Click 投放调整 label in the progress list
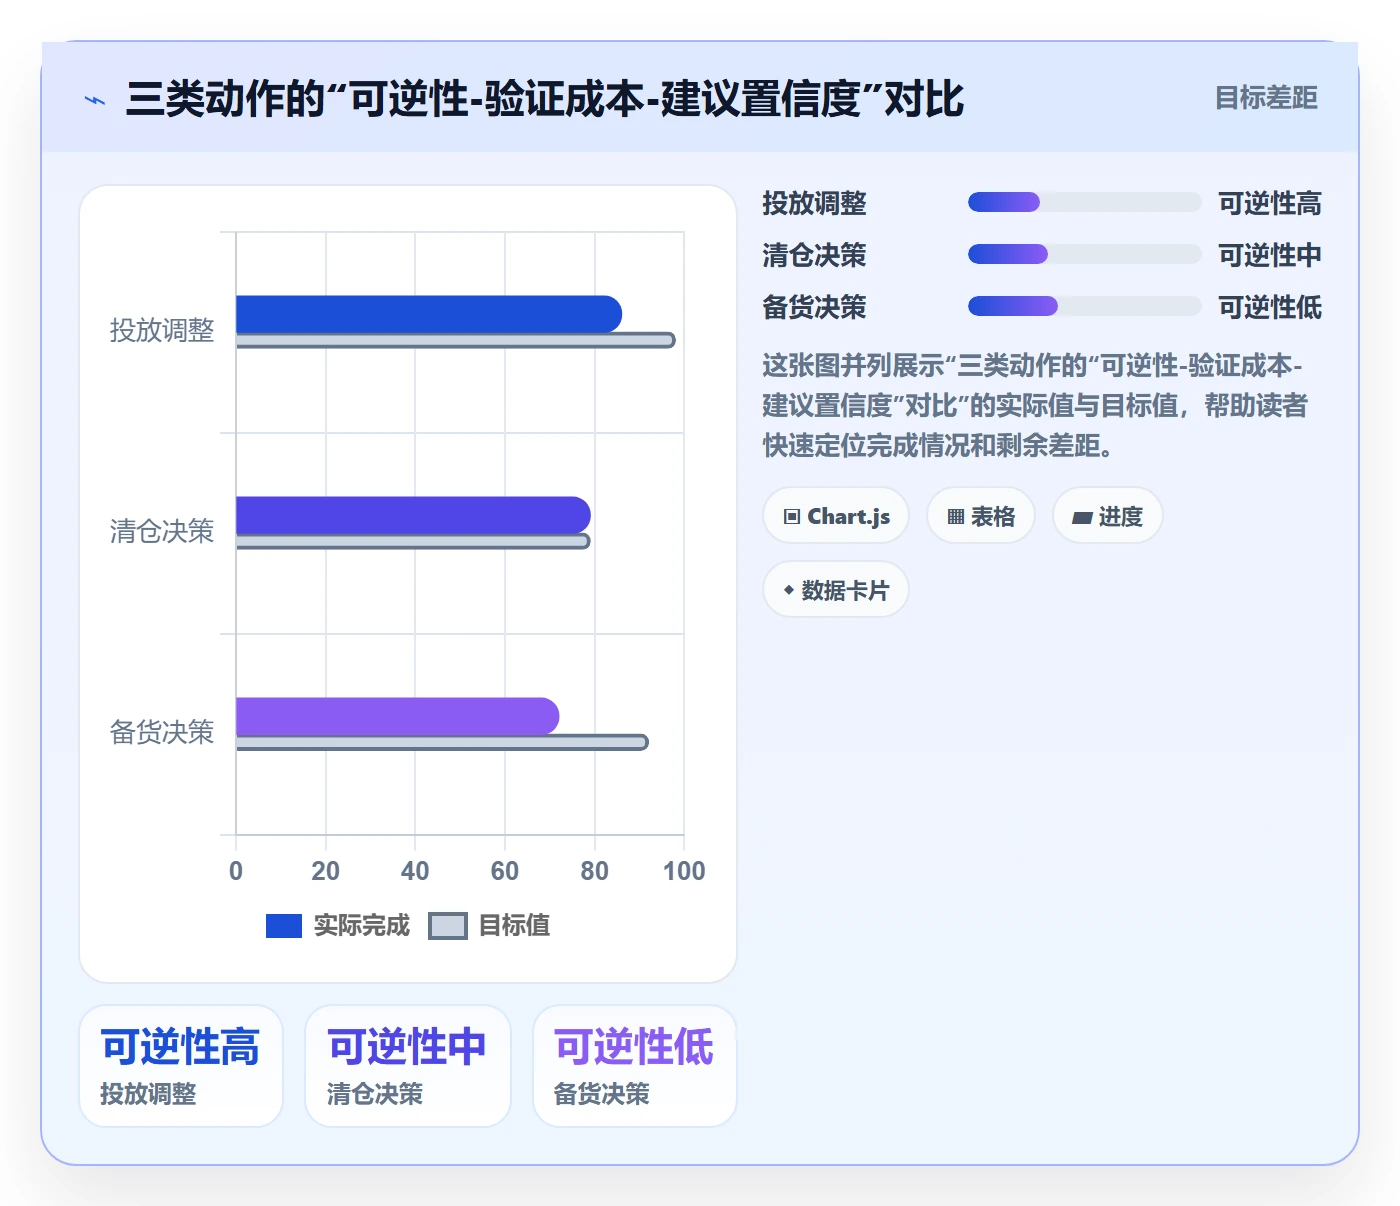The width and height of the screenshot is (1400, 1206). point(814,203)
